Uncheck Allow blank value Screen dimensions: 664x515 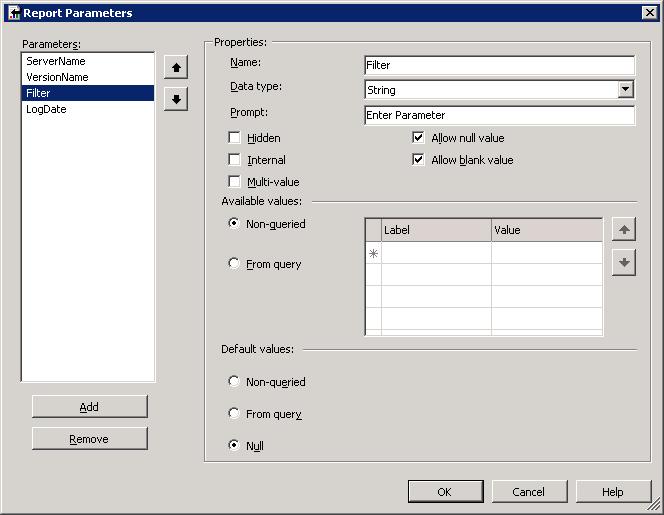pos(418,160)
